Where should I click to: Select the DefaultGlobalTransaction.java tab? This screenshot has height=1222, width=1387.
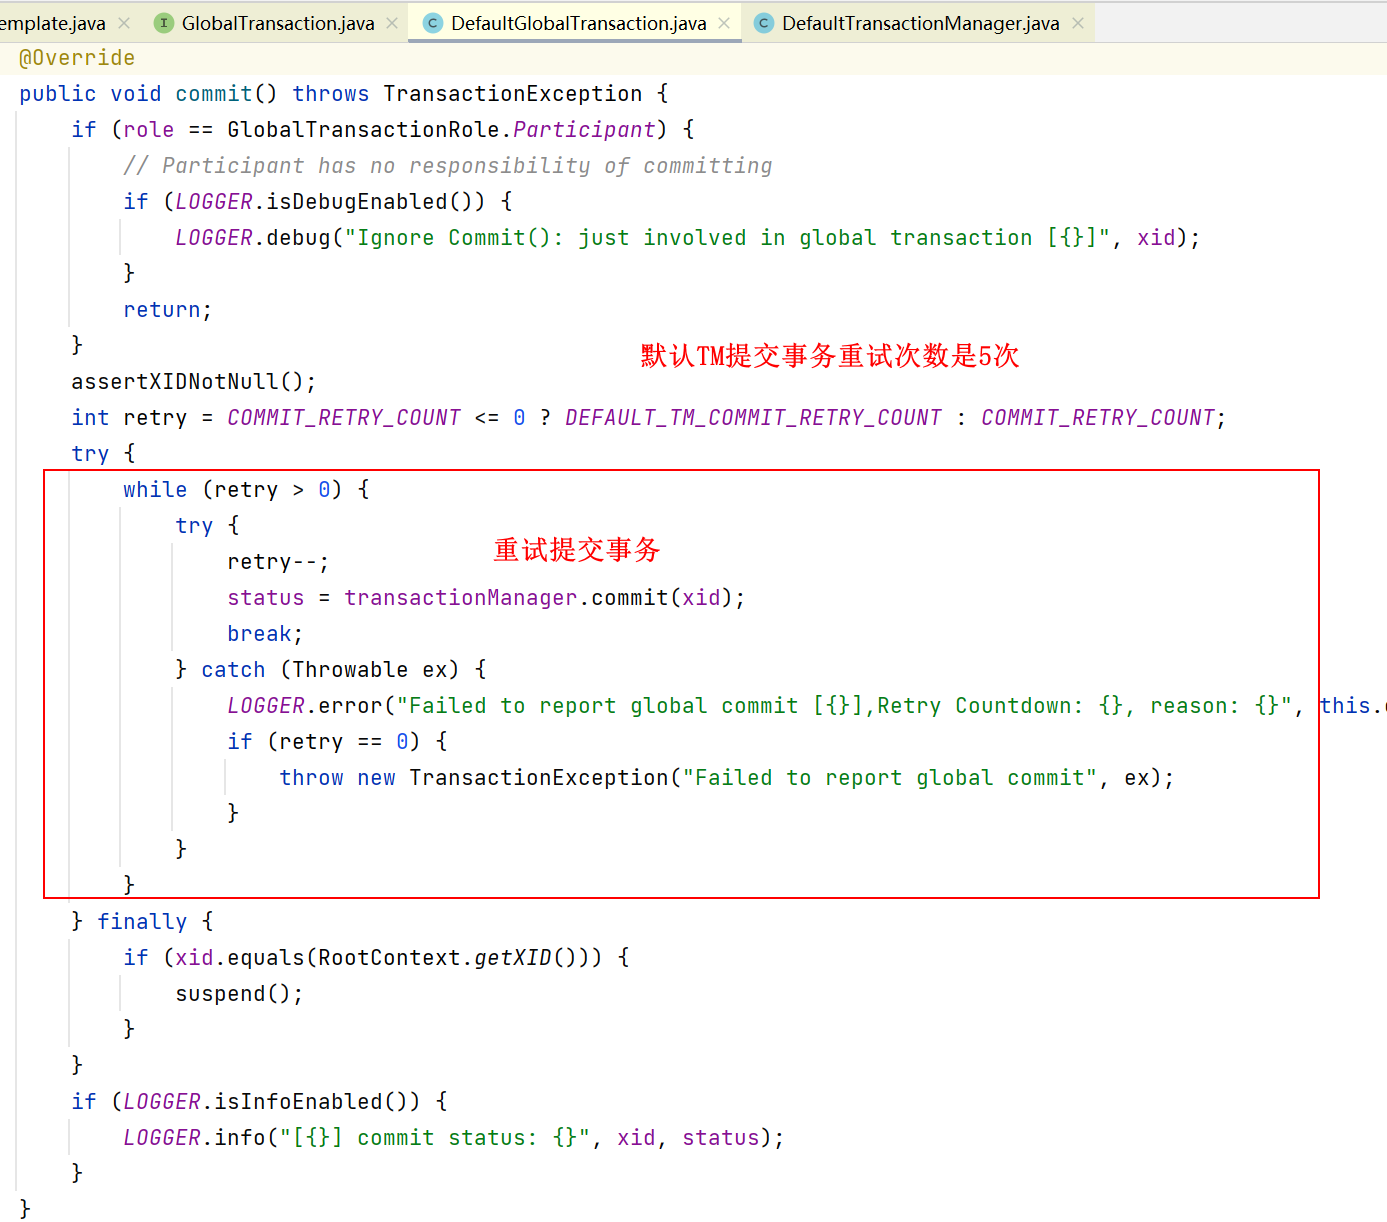click(578, 23)
